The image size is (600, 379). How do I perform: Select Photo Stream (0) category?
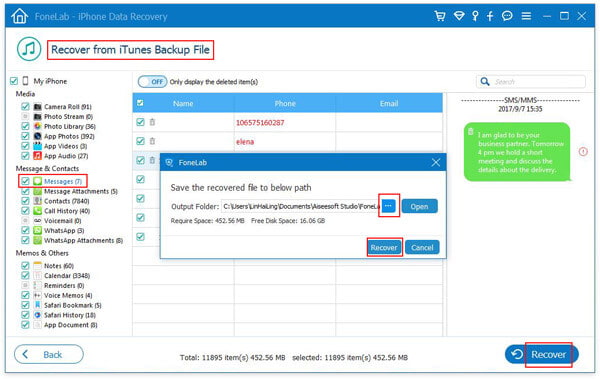(68, 116)
